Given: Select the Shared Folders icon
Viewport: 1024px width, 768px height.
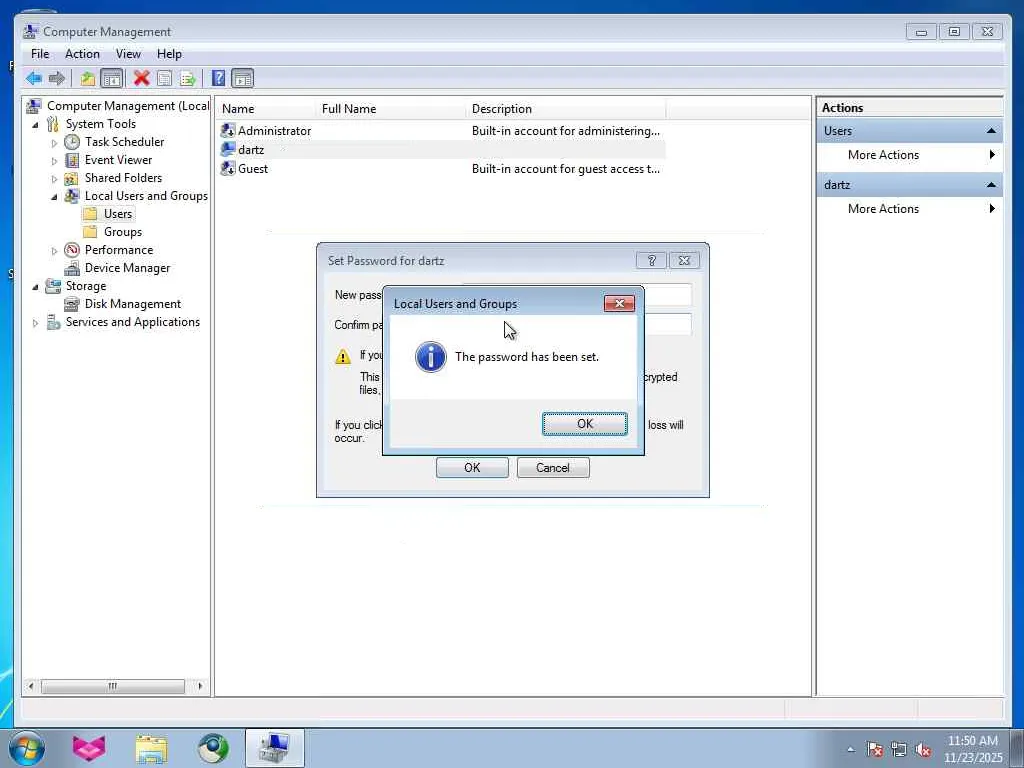Looking at the screenshot, I should point(72,178).
